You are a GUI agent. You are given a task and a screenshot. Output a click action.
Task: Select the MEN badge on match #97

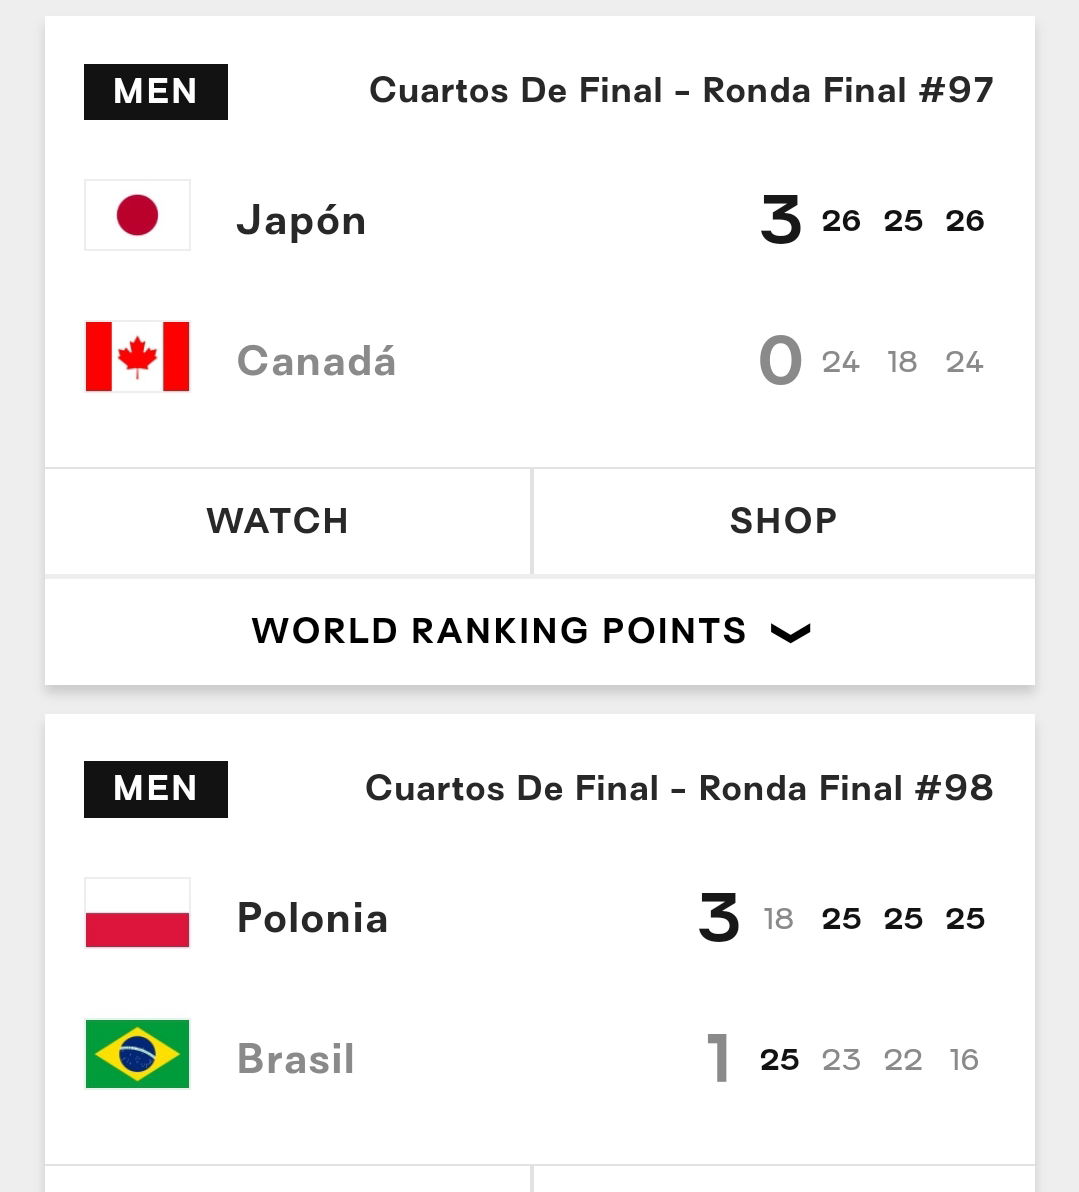156,92
